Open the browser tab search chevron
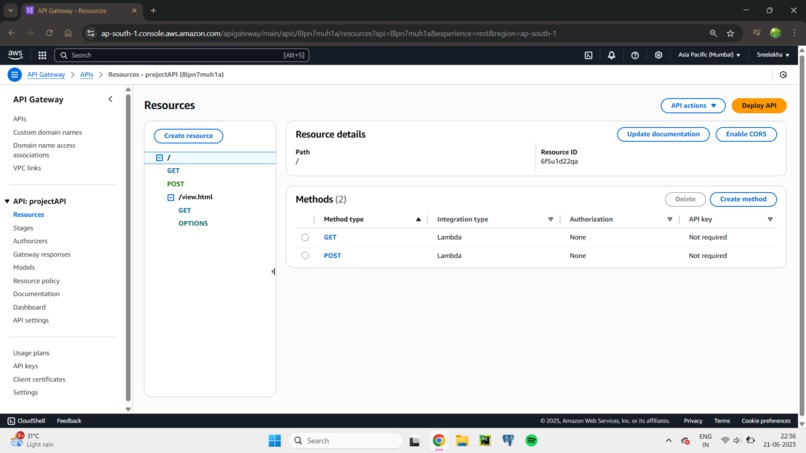The width and height of the screenshot is (806, 453). tap(10, 10)
